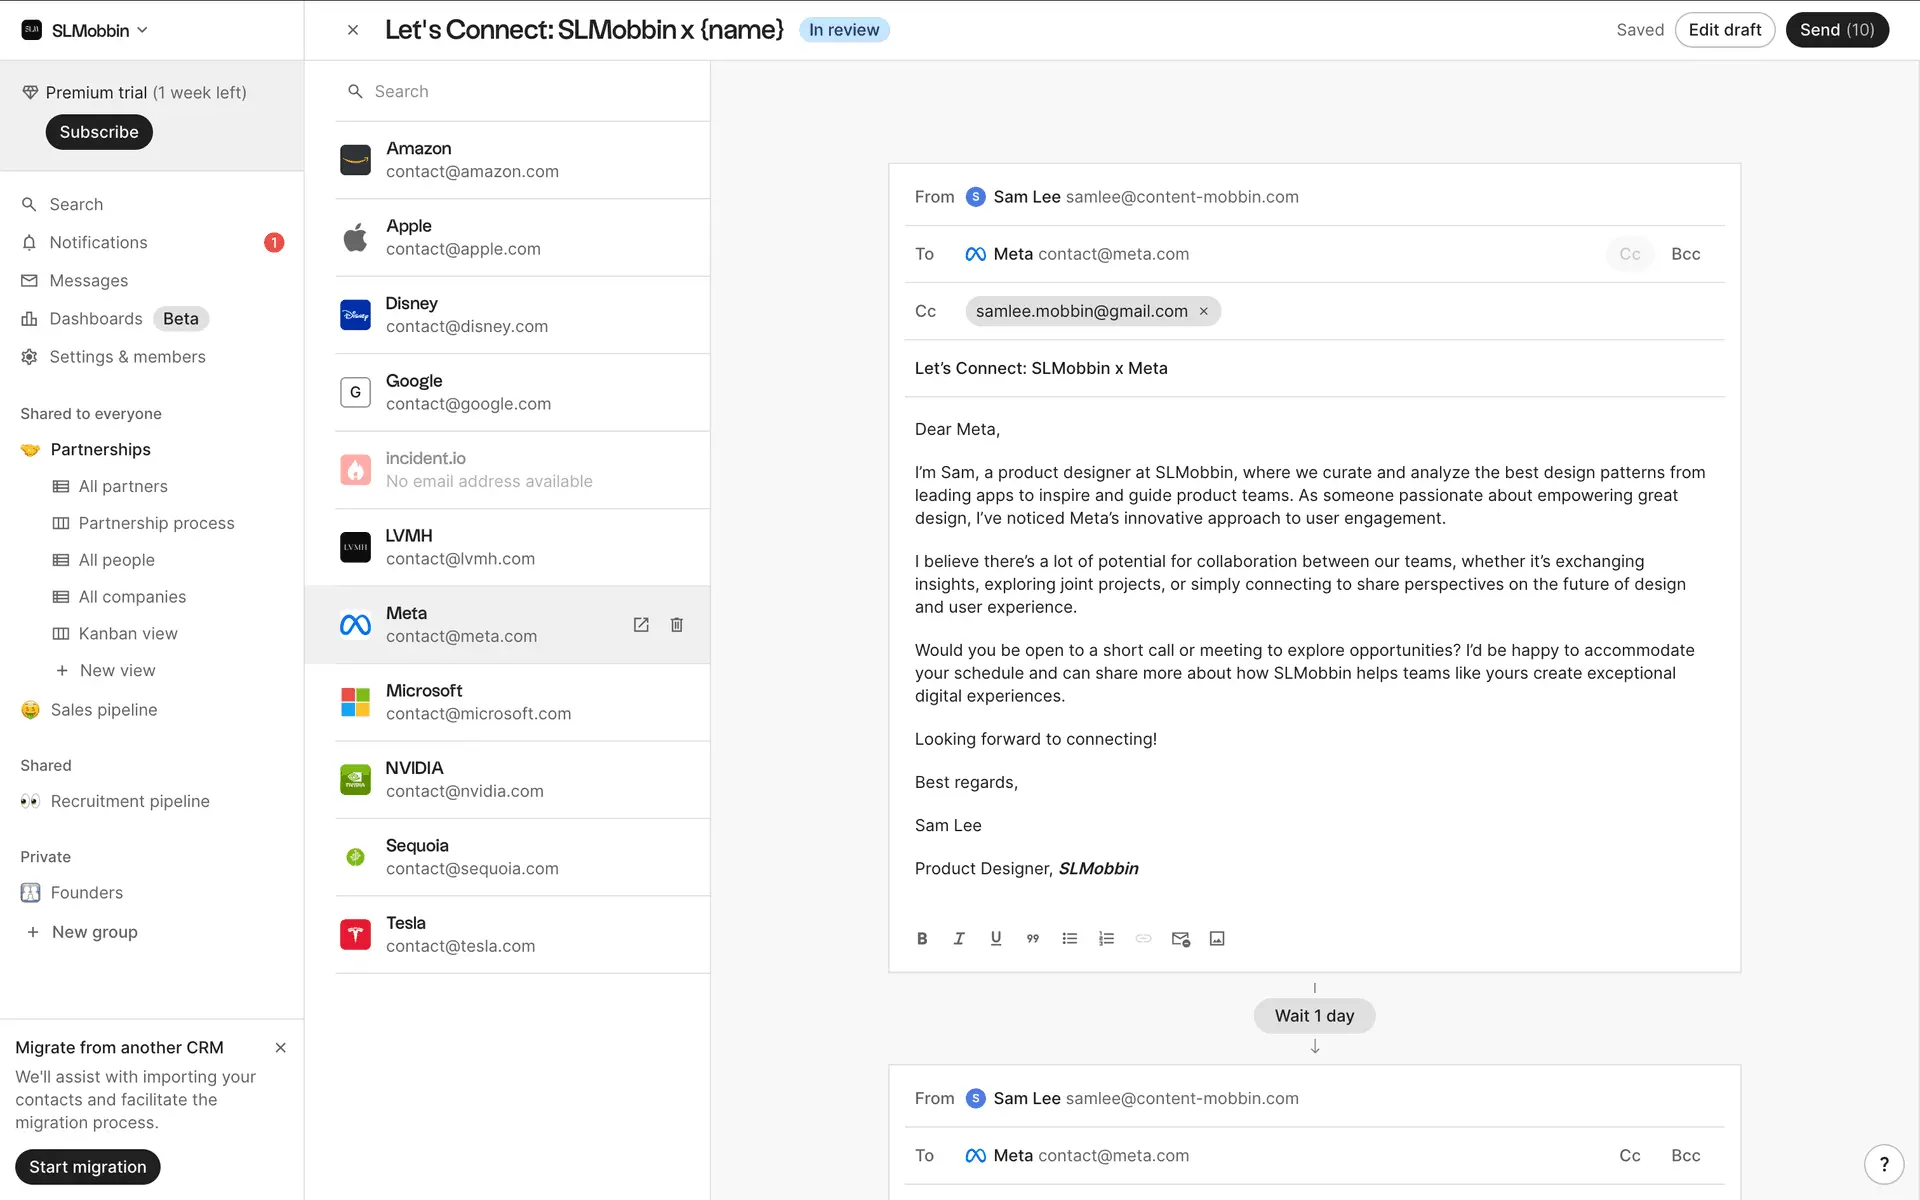Image resolution: width=1920 pixels, height=1200 pixels.
Task: Open the Wait 1 day delay selector
Action: click(x=1314, y=1016)
